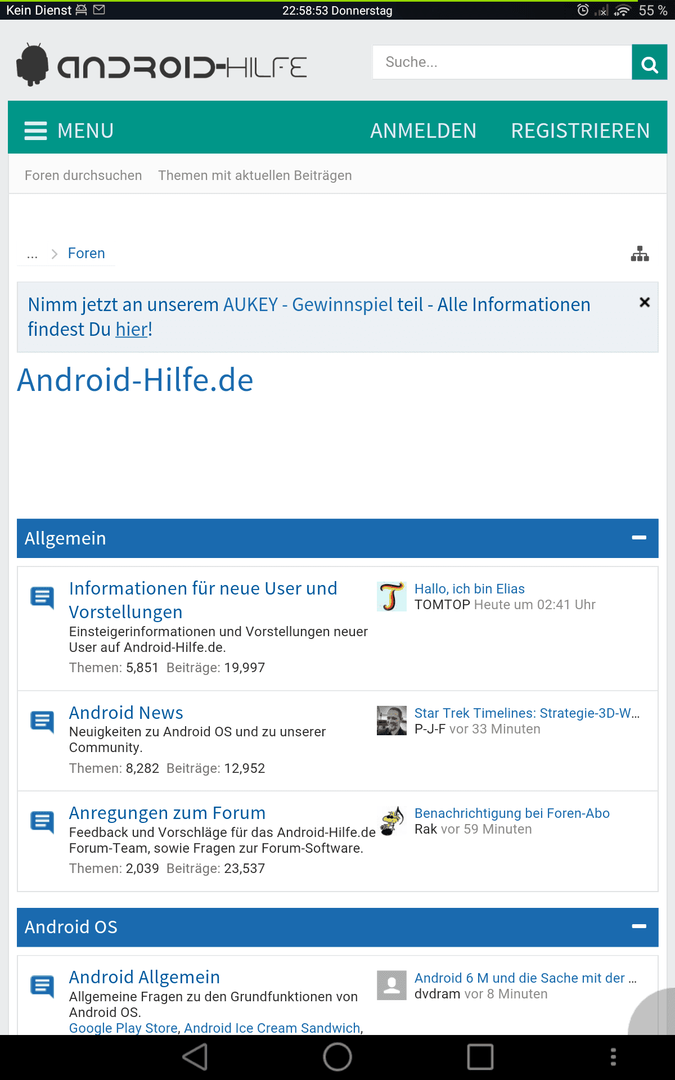Click 'vor 59 Minuten' timestamp
This screenshot has height=1080, width=675.
click(486, 829)
